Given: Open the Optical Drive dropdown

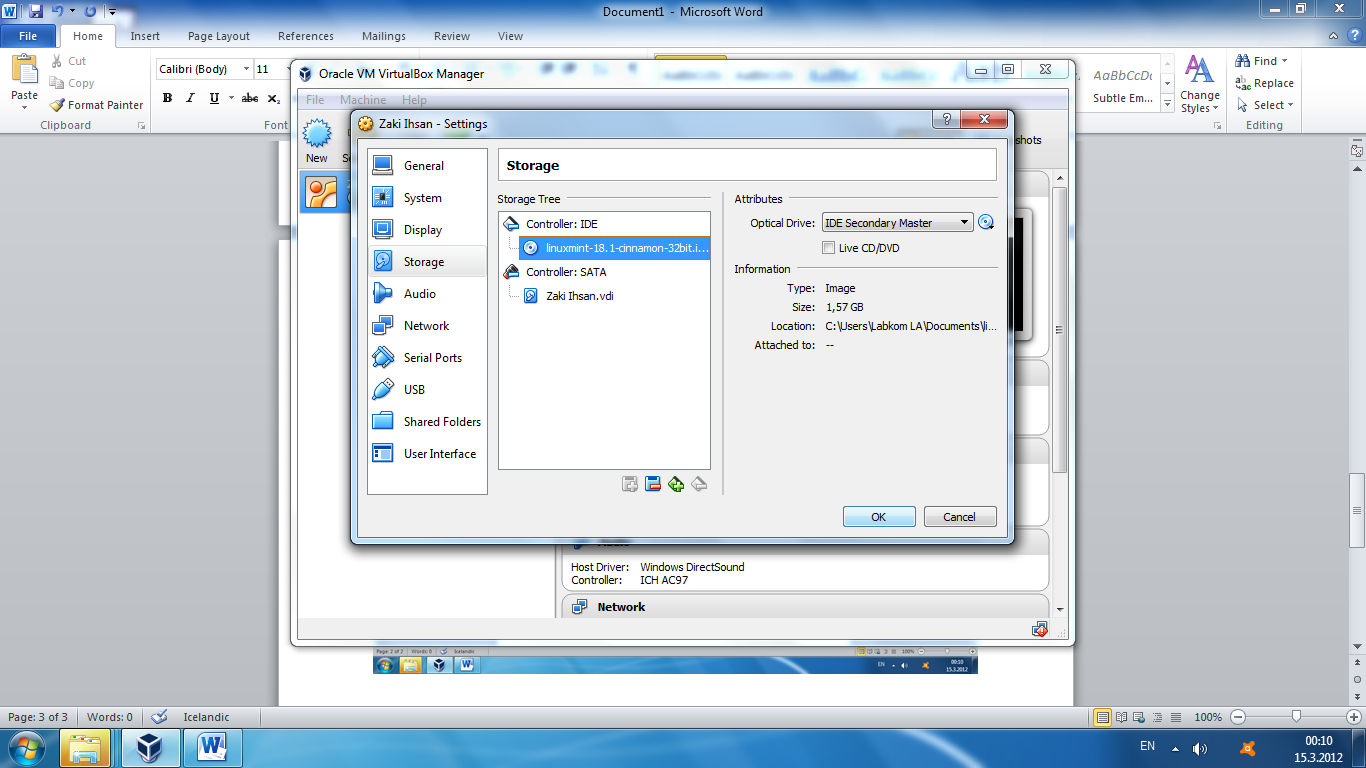Looking at the screenshot, I should [x=897, y=223].
